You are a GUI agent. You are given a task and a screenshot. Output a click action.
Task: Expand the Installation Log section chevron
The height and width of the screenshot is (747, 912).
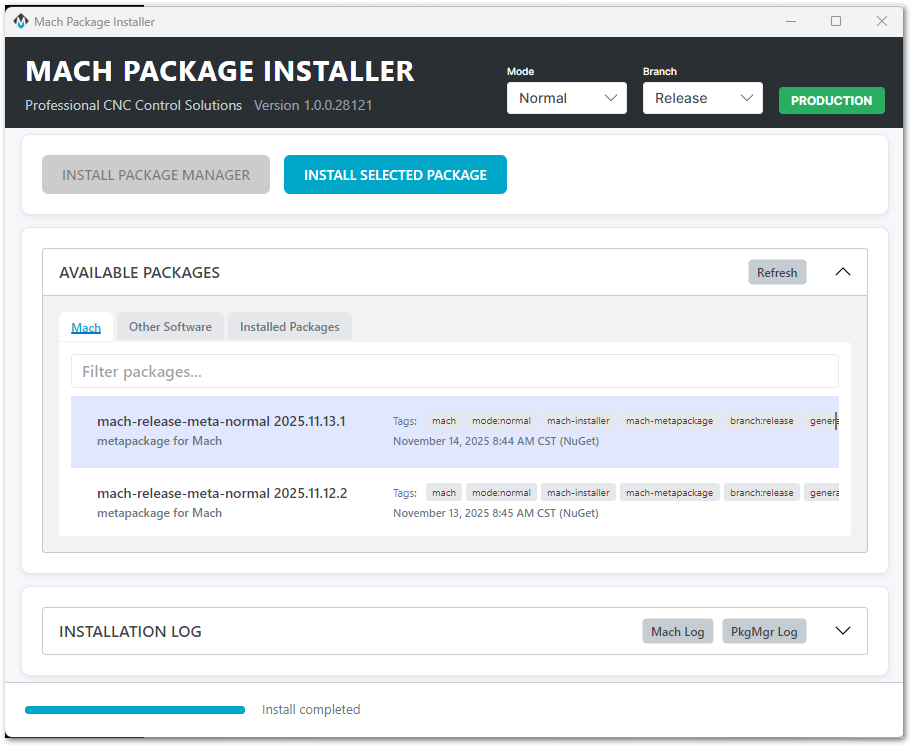coord(842,631)
